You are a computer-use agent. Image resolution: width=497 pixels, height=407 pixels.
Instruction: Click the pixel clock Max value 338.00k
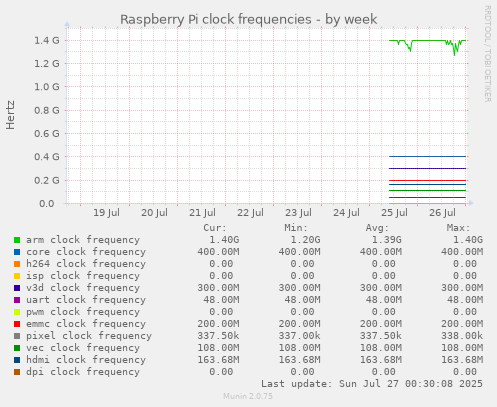(462, 336)
